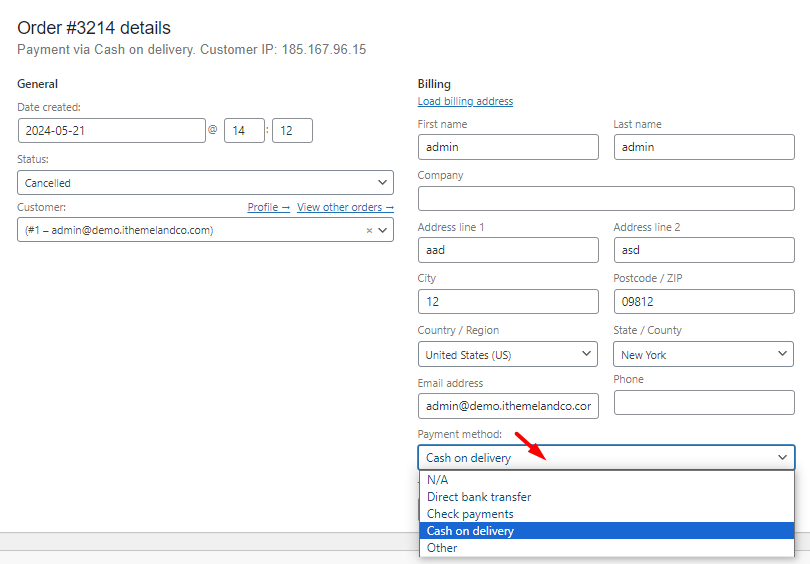This screenshot has height=564, width=810.
Task: Click the billing First name field
Action: (508, 147)
